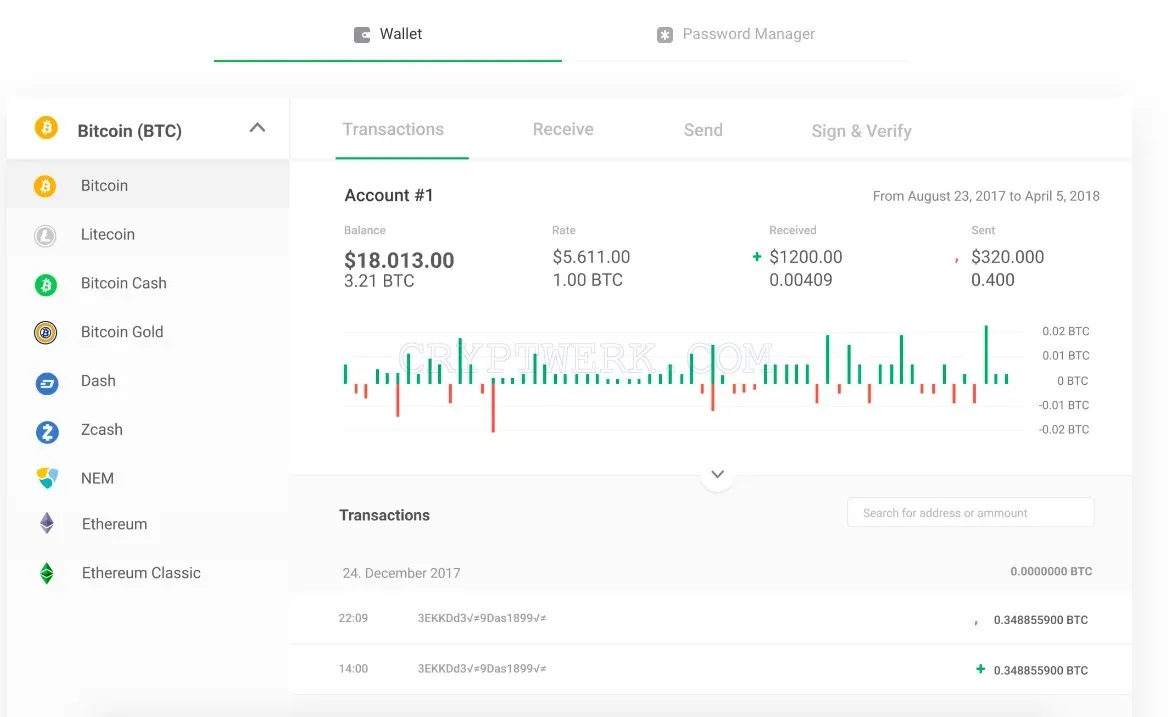The height and width of the screenshot is (717, 1173).
Task: Open the Transactions tab
Action: (393, 129)
